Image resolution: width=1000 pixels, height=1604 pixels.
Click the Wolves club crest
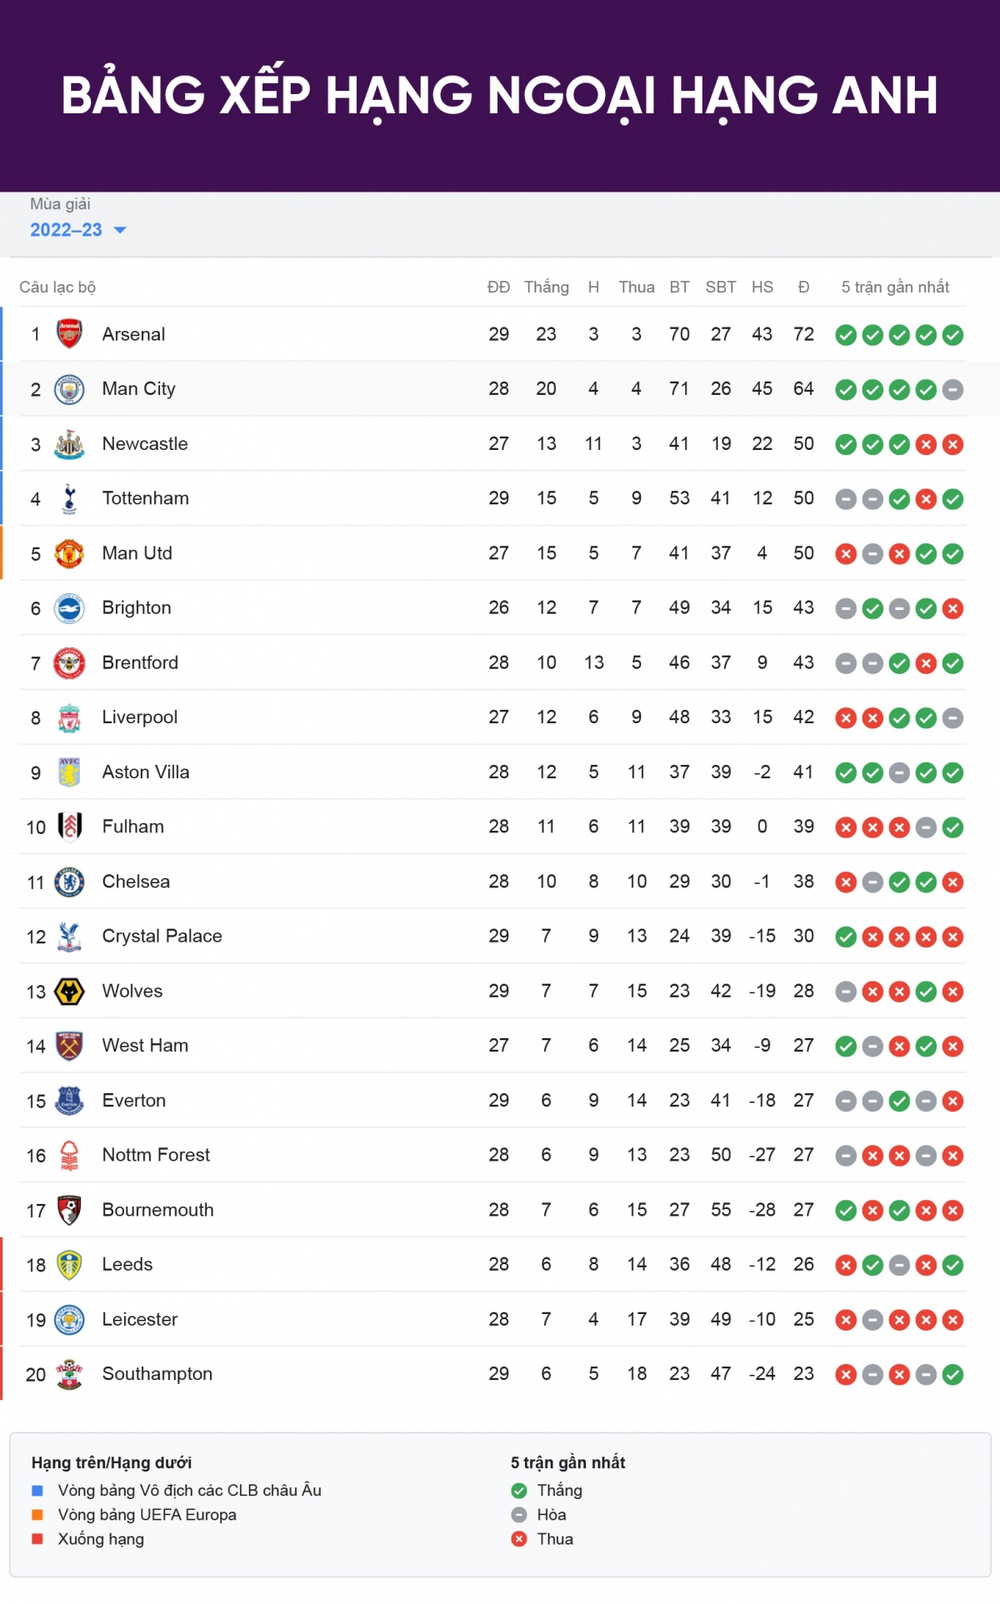click(69, 991)
